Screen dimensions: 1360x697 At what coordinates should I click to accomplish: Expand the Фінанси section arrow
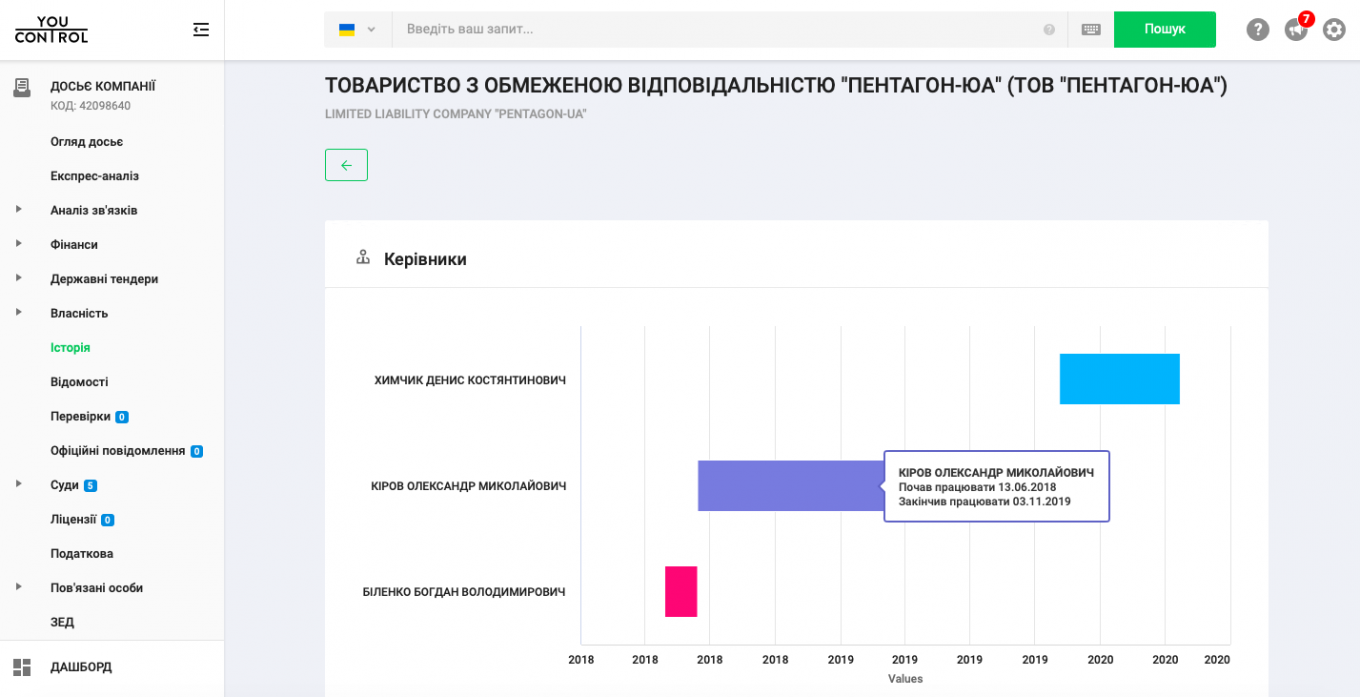[x=19, y=244]
